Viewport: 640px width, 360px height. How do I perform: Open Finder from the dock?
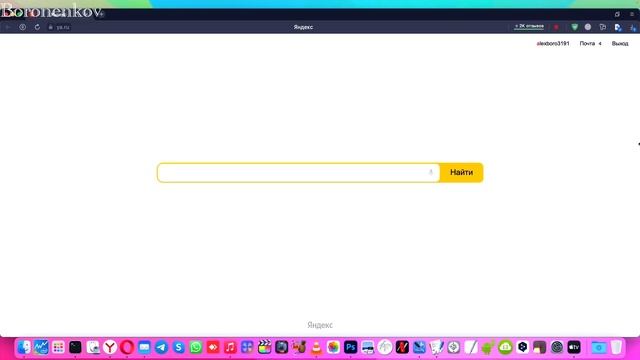tap(24, 347)
